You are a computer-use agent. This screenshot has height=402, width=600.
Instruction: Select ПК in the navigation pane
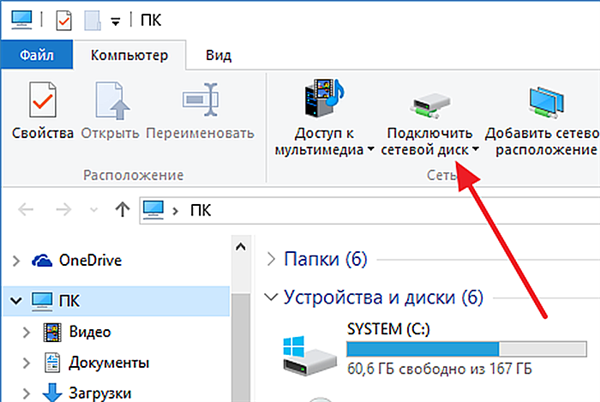[x=116, y=301]
